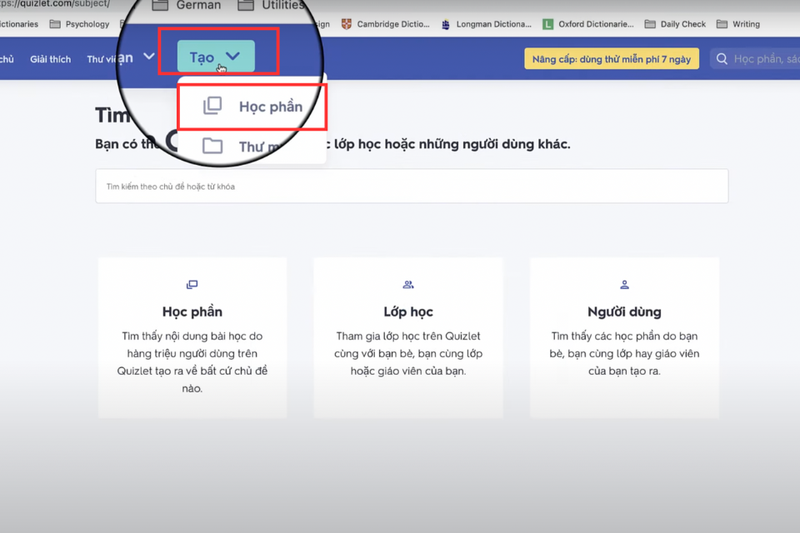Click the upgrade free 7-day trial button
This screenshot has height=533, width=800.
tap(611, 59)
